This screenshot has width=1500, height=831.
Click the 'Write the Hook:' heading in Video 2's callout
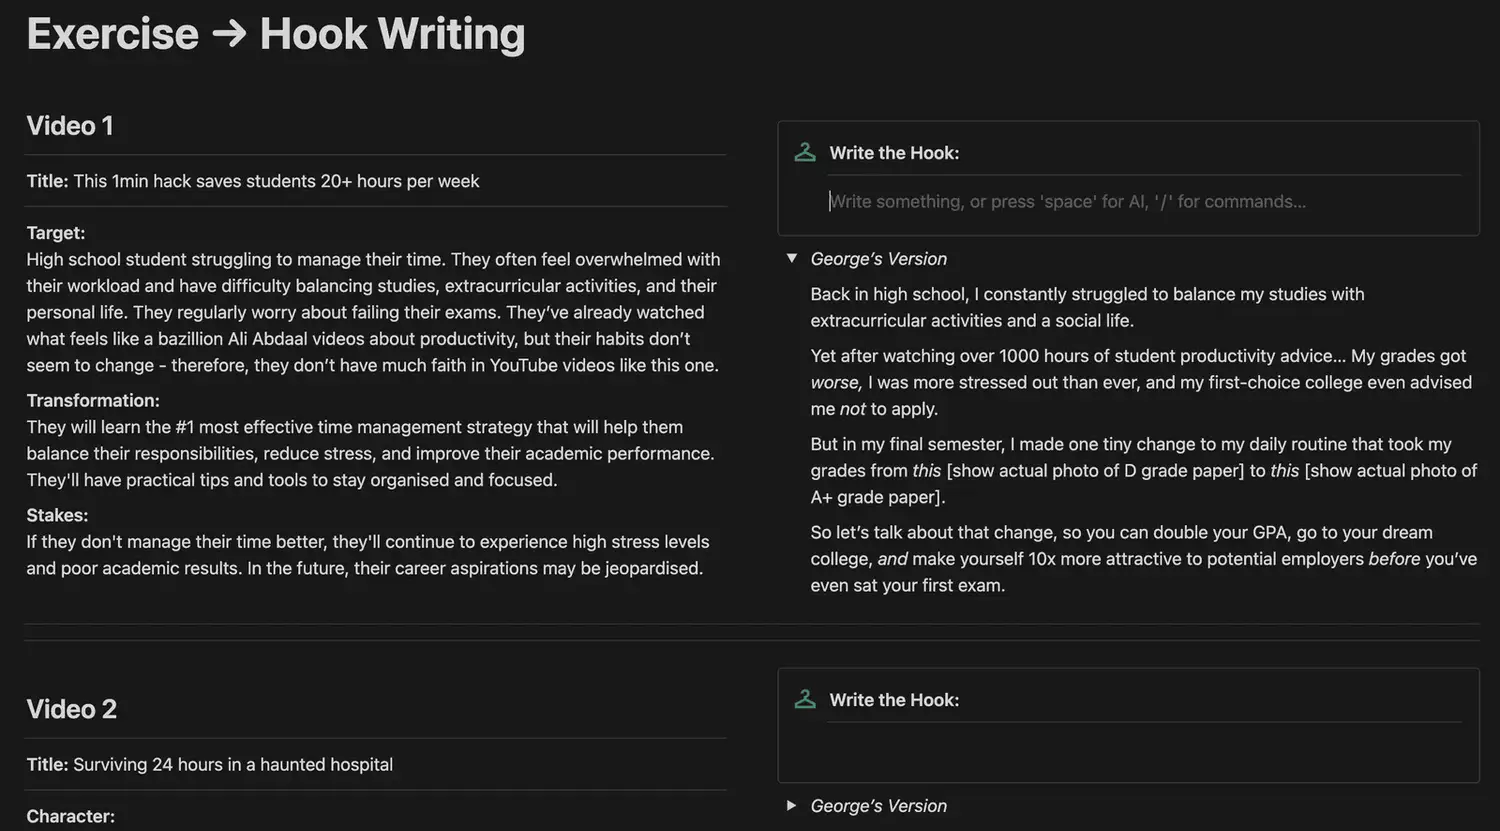tap(894, 700)
